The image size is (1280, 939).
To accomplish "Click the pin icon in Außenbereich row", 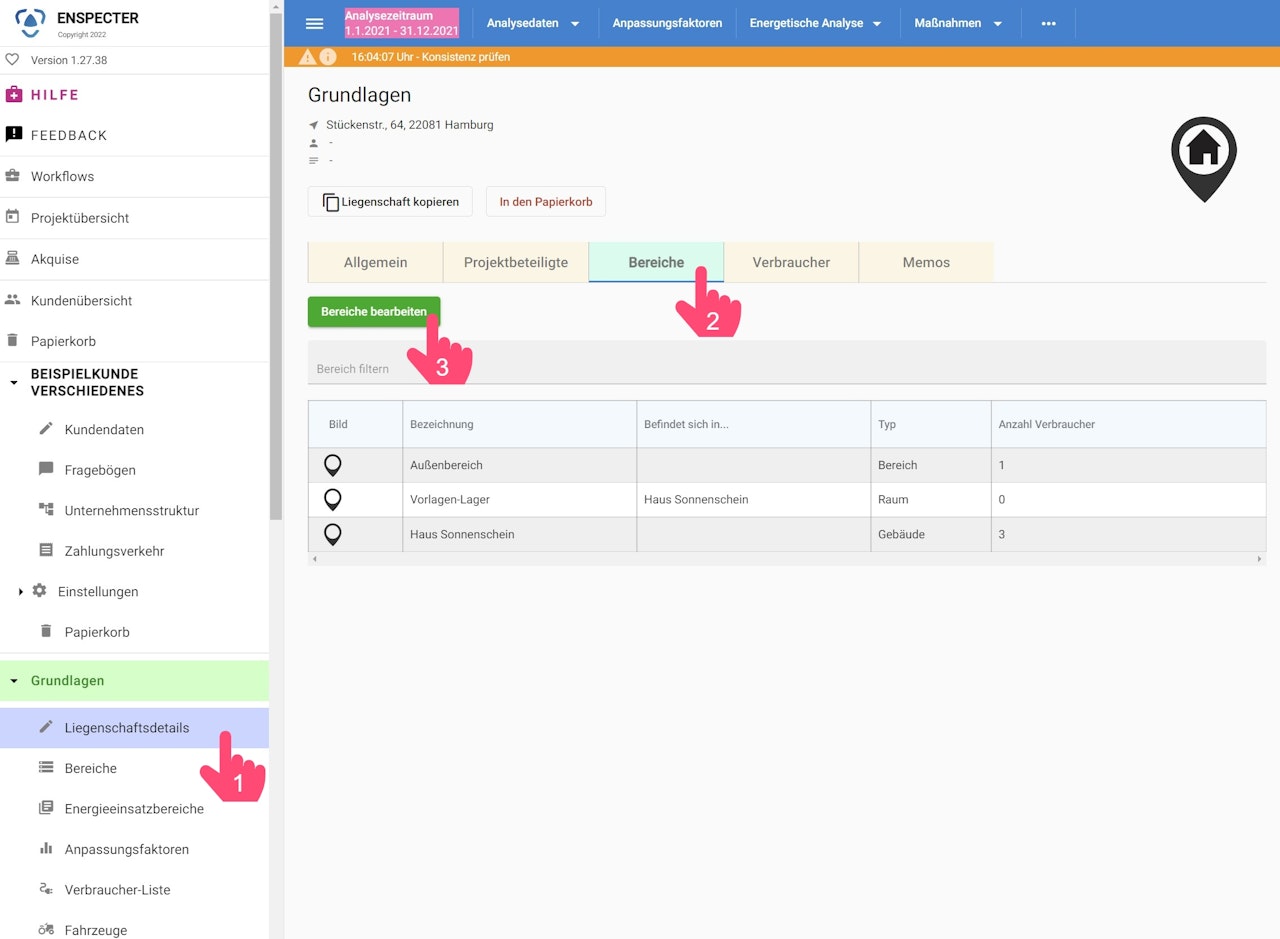I will tap(333, 465).
